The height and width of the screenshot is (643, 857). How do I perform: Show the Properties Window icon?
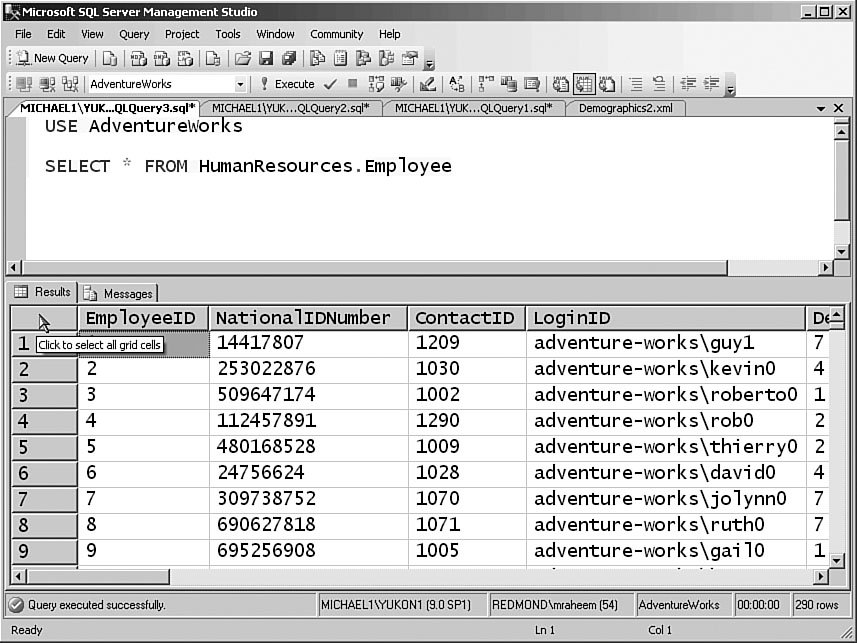(410, 58)
